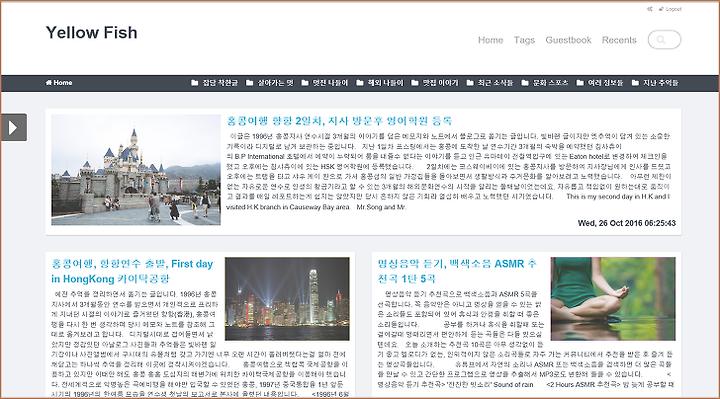Open the 해외 나들이 category
The width and height of the screenshot is (720, 399).
coord(380,83)
